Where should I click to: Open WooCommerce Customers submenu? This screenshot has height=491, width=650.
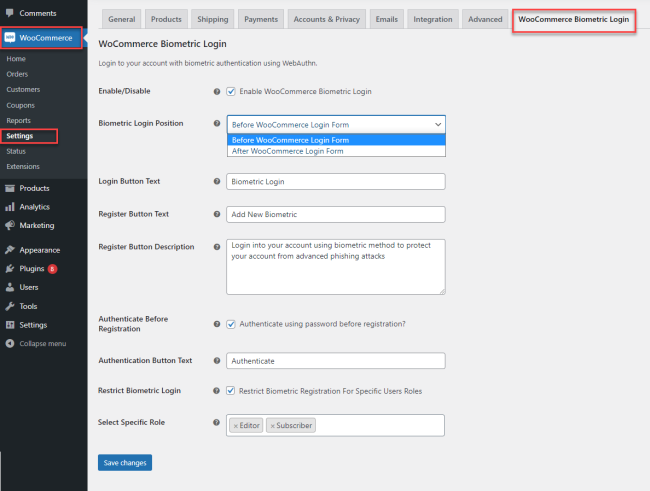coord(23,89)
